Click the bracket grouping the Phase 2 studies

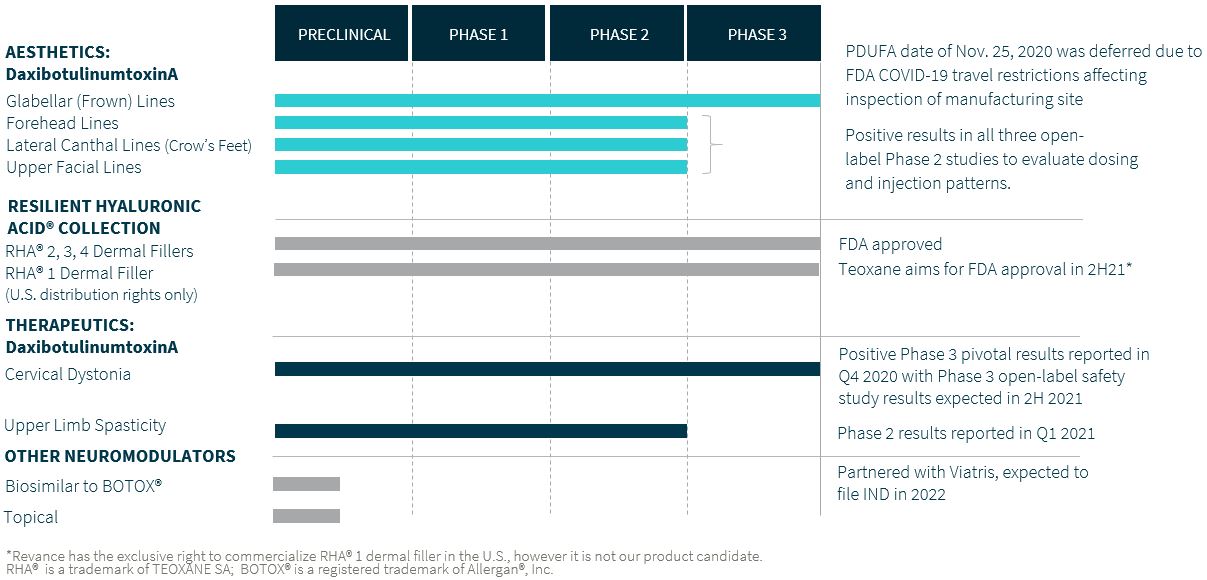pos(710,145)
